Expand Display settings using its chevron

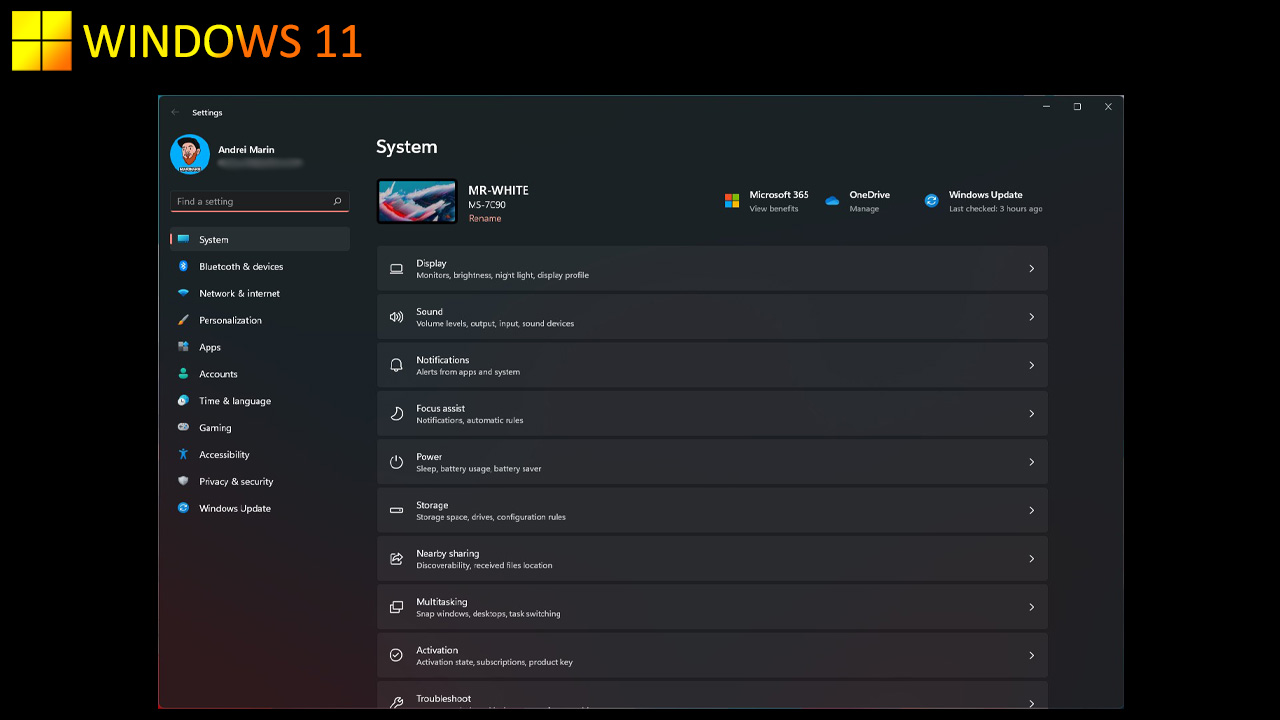(1031, 269)
